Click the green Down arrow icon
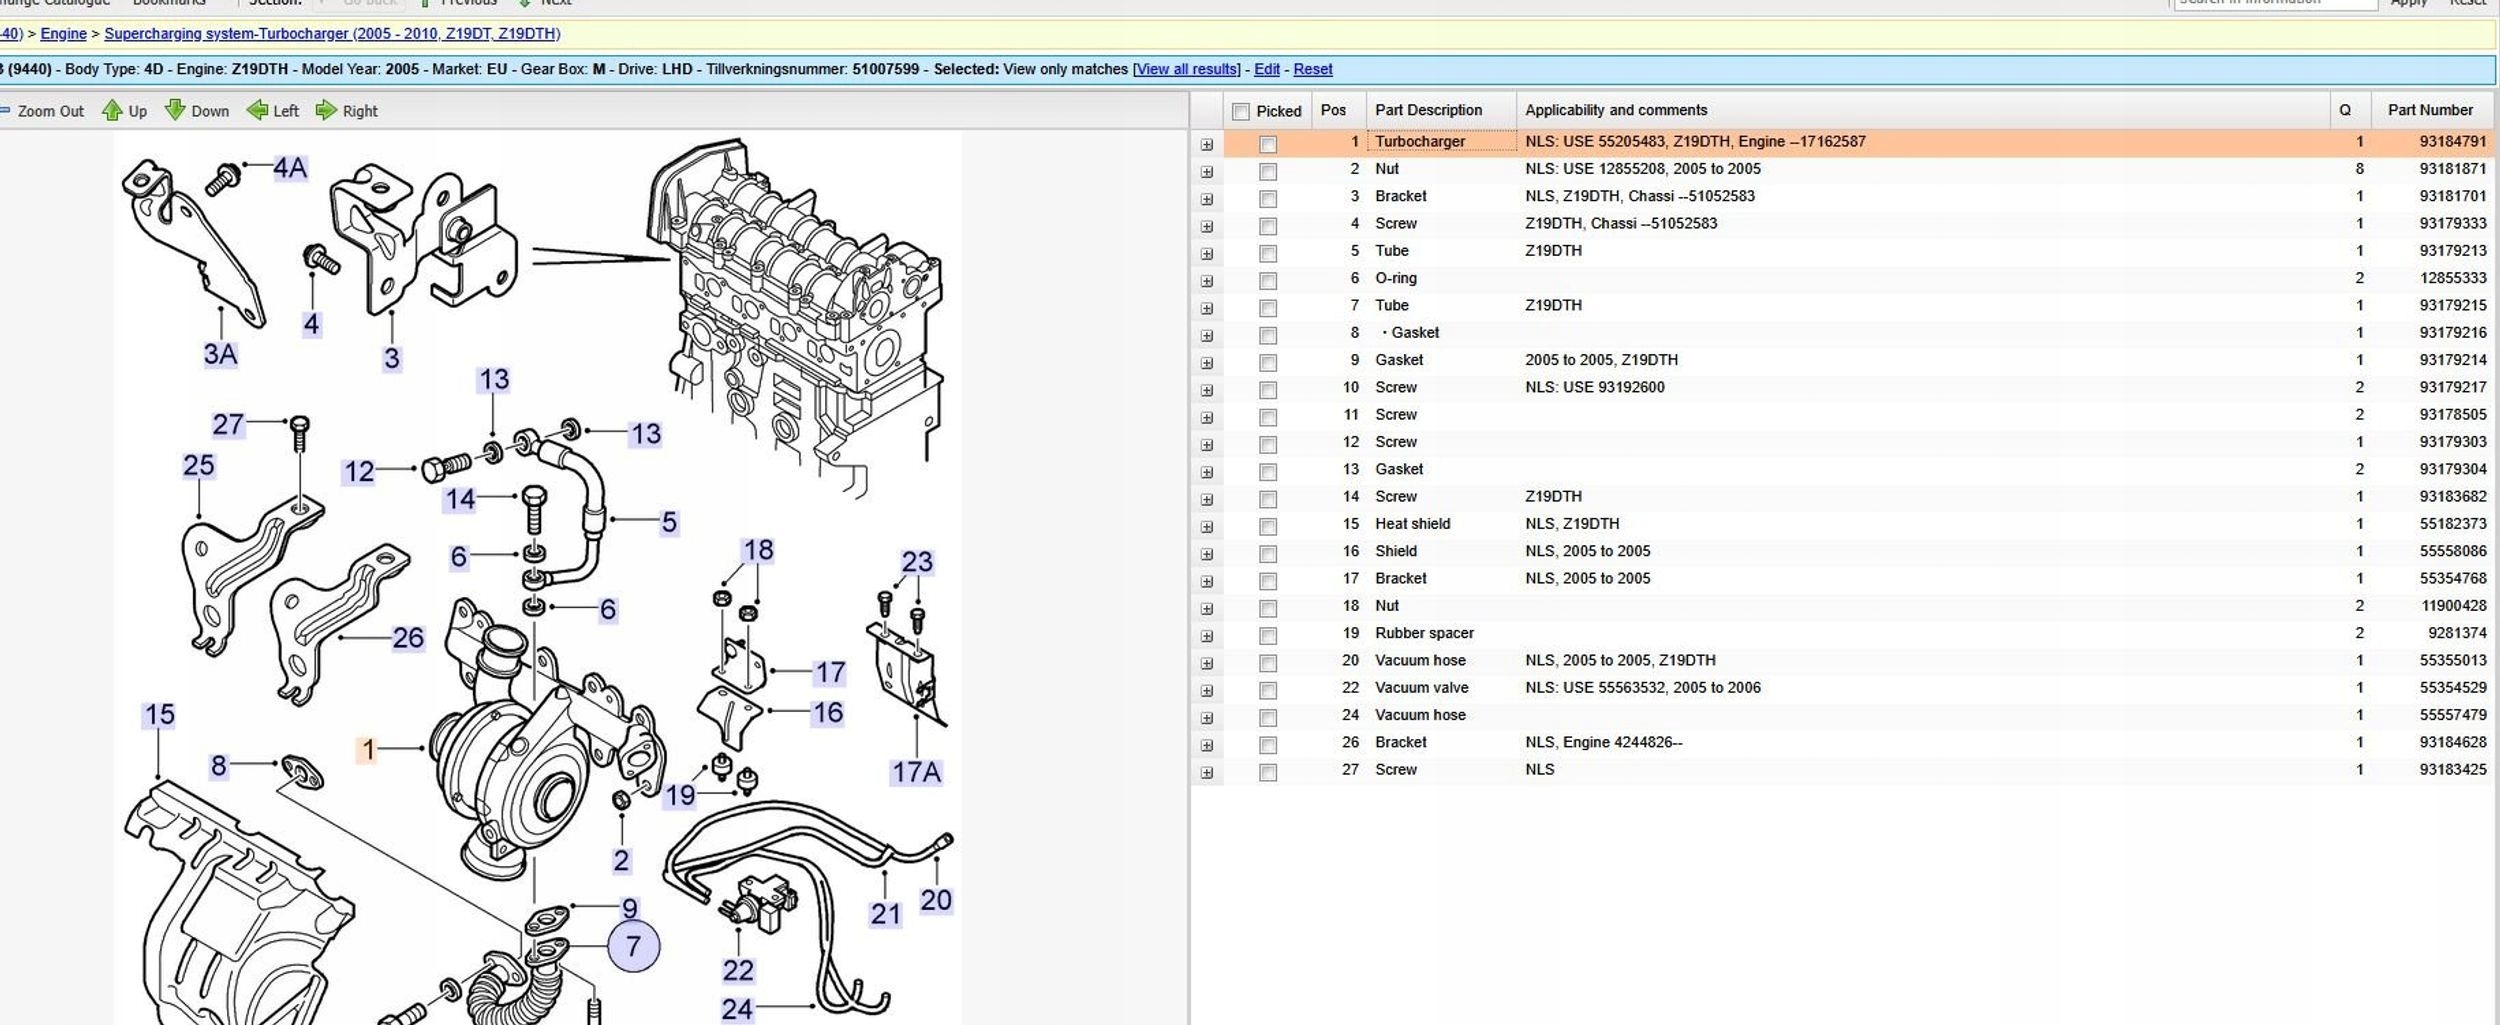This screenshot has height=1025, width=2500. (x=175, y=111)
